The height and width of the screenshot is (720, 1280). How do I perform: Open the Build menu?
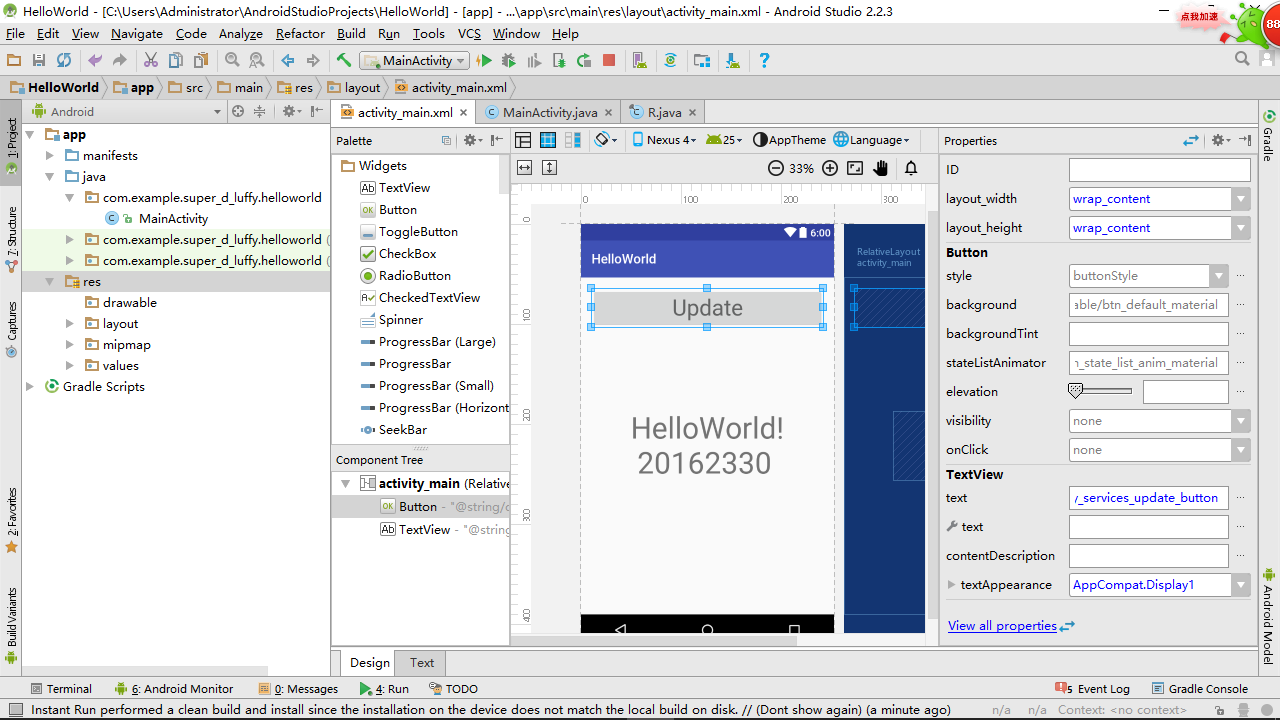[x=351, y=34]
